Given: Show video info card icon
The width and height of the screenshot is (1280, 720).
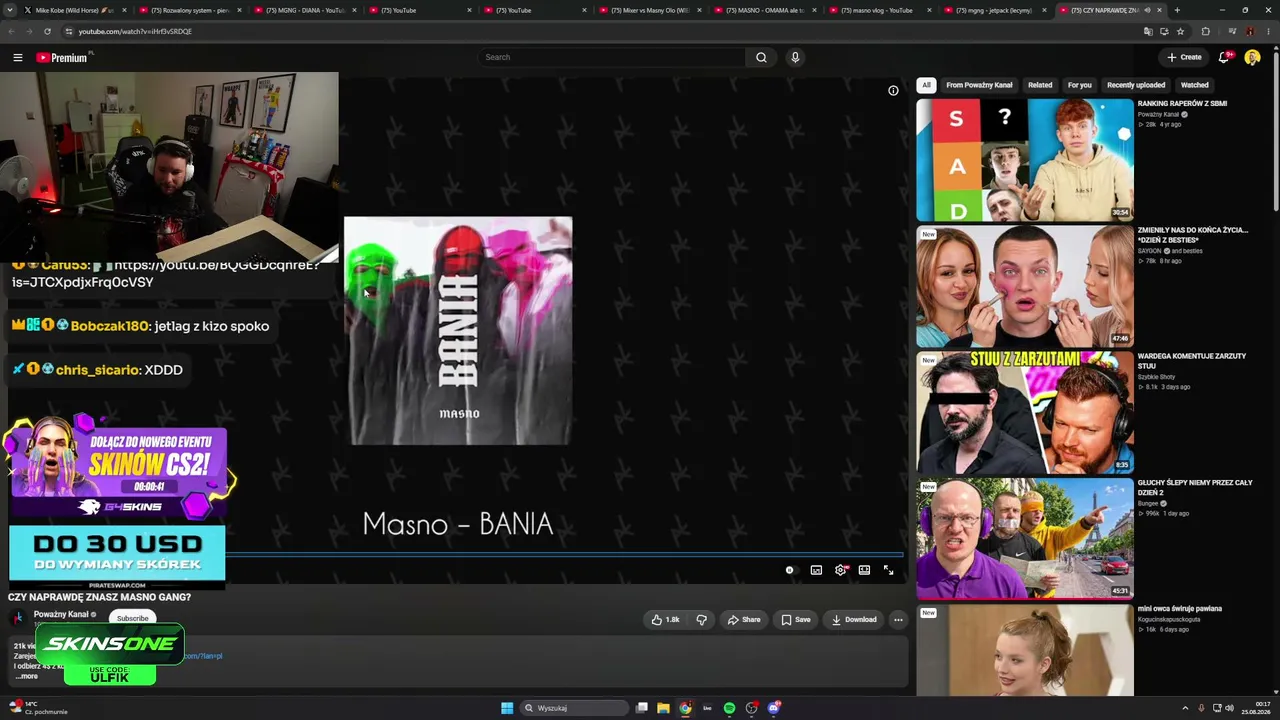Looking at the screenshot, I should (x=893, y=90).
